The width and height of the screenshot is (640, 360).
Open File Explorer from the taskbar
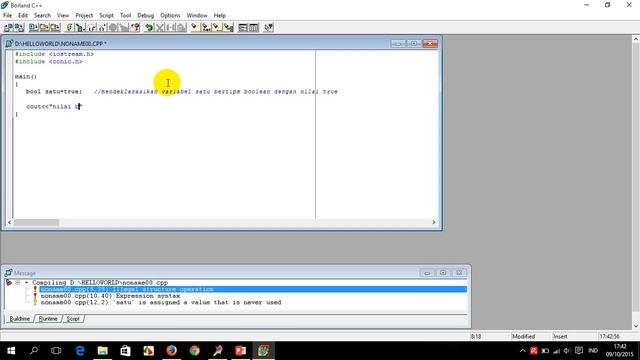coord(102,351)
